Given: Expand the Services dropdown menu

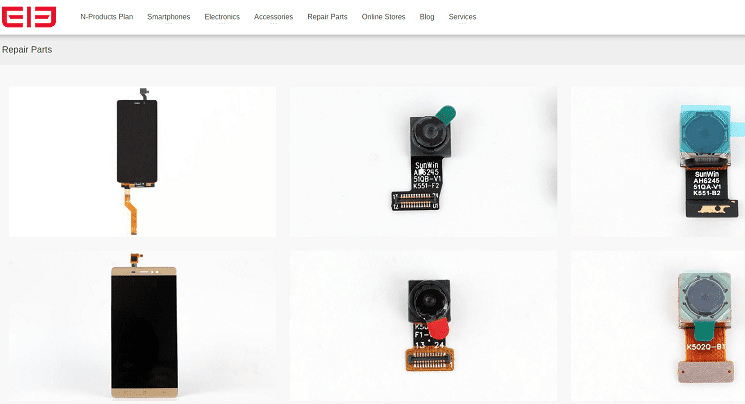Looking at the screenshot, I should pyautogui.click(x=462, y=17).
